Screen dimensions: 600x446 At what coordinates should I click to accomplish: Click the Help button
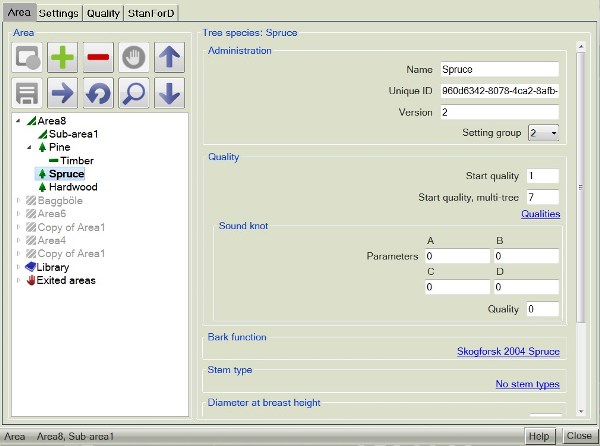click(540, 437)
